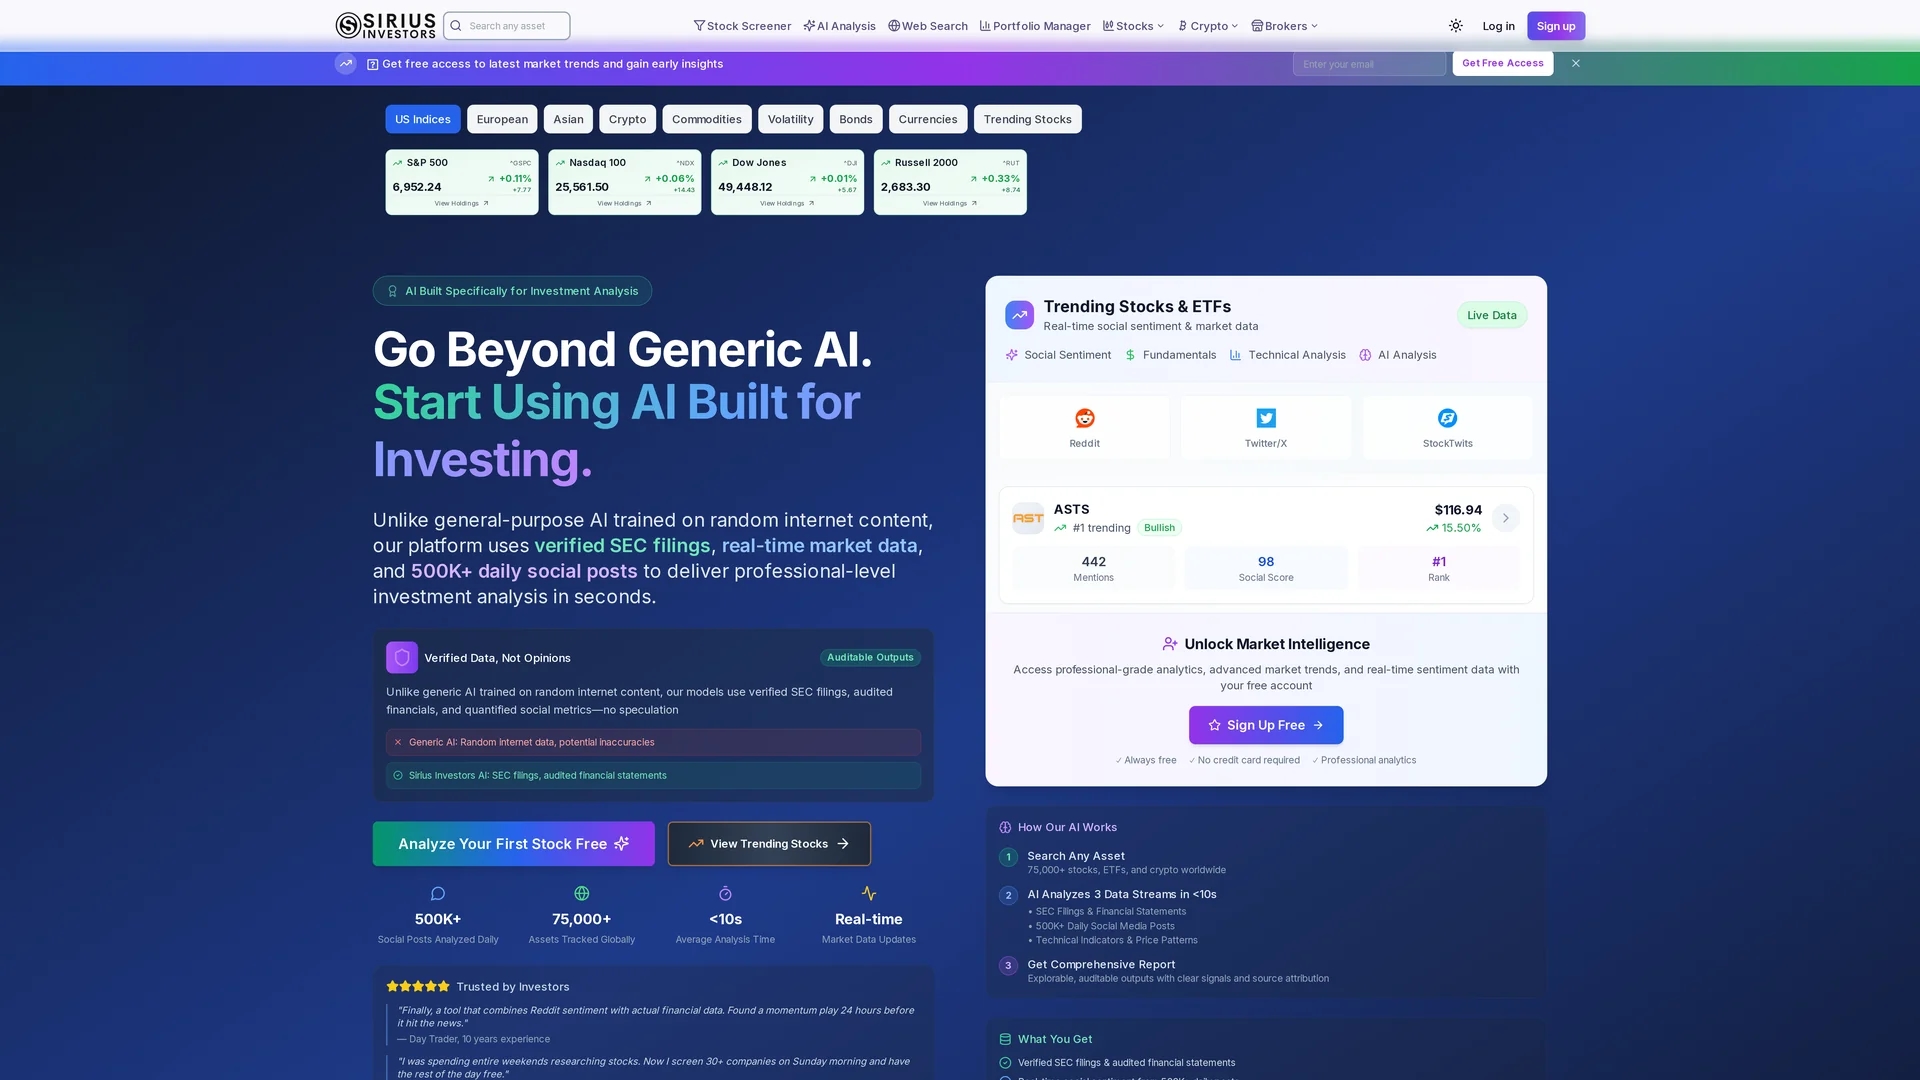Open ASTS details chevron arrow

coord(1505,518)
